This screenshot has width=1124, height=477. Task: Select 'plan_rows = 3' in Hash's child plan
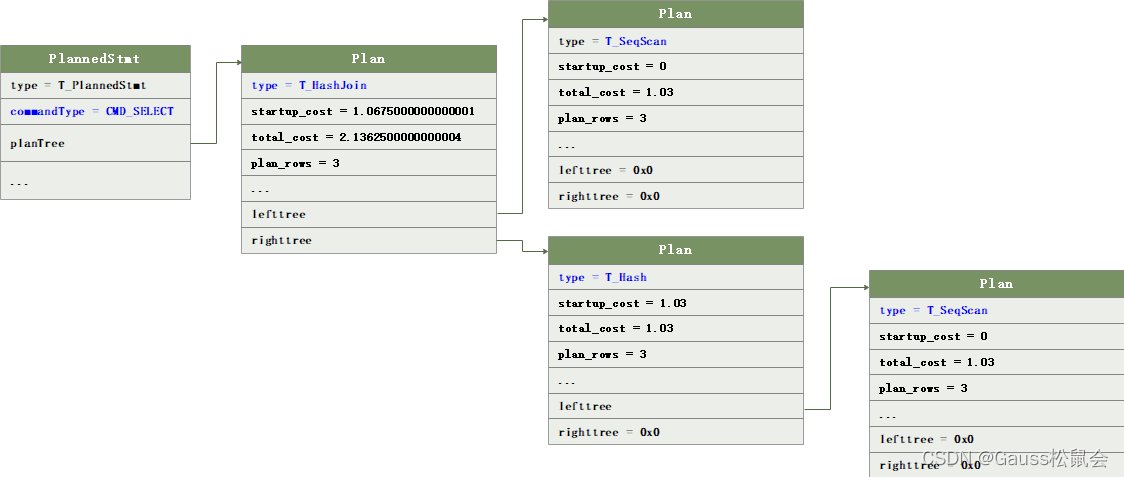996,388
